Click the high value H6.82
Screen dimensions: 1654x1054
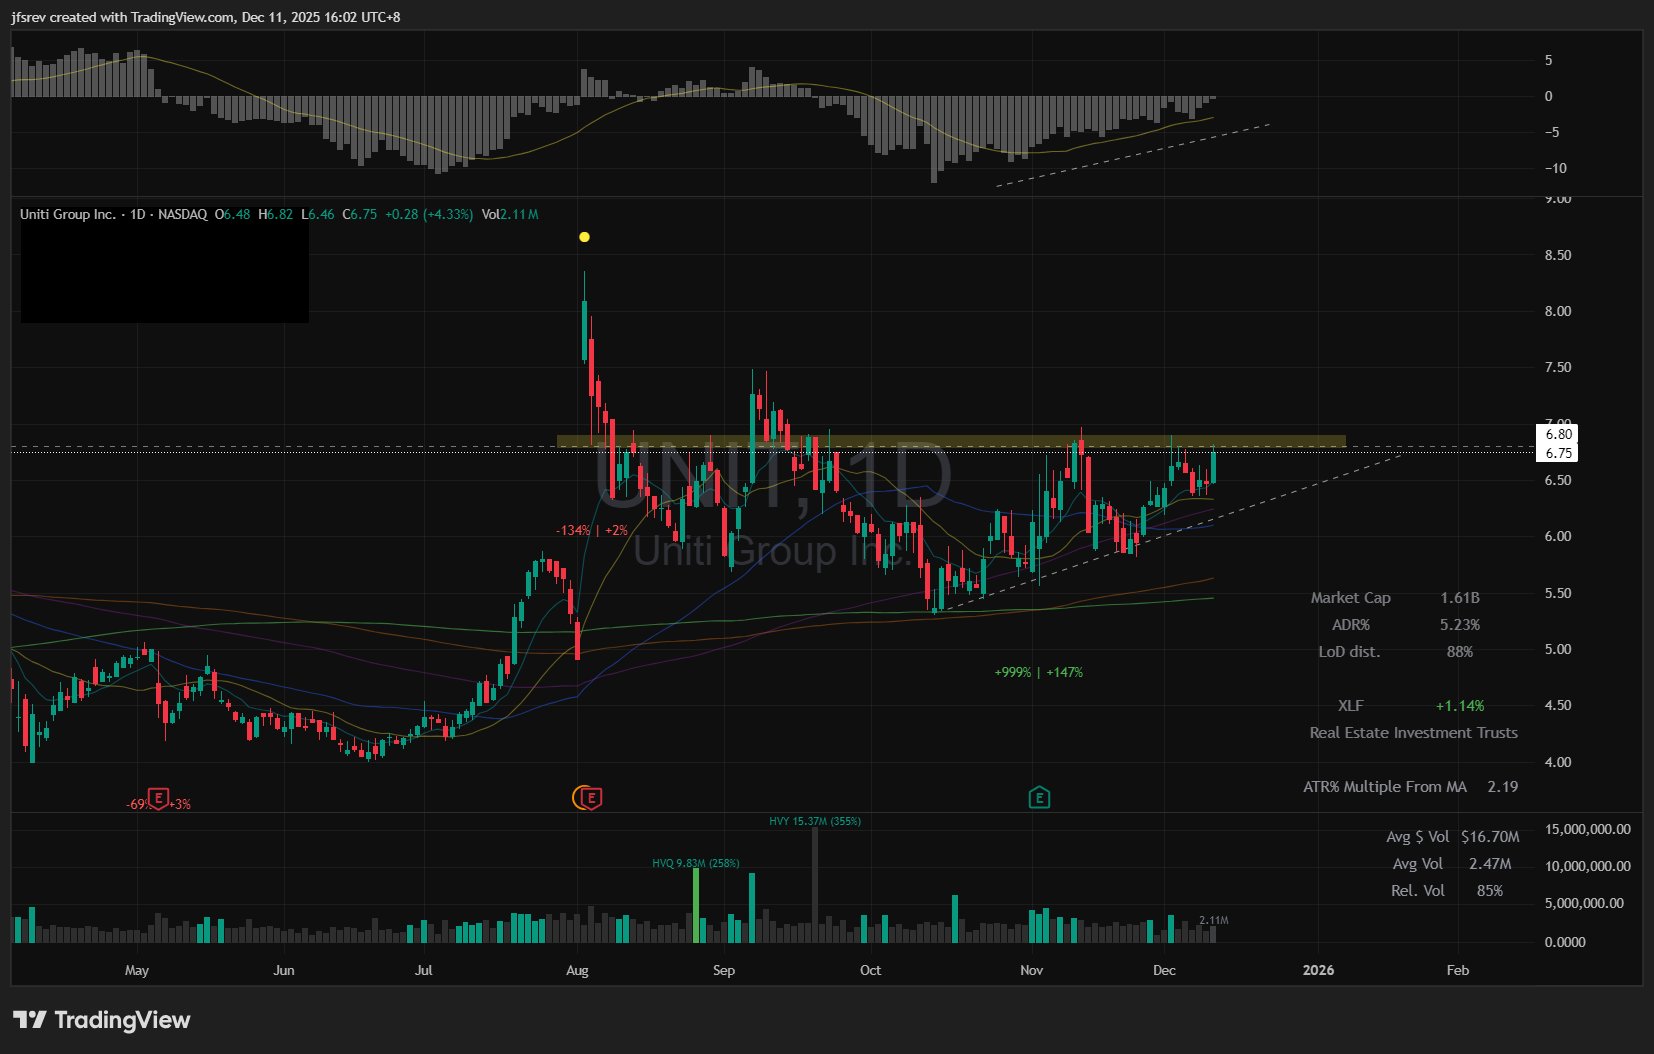click(x=276, y=214)
